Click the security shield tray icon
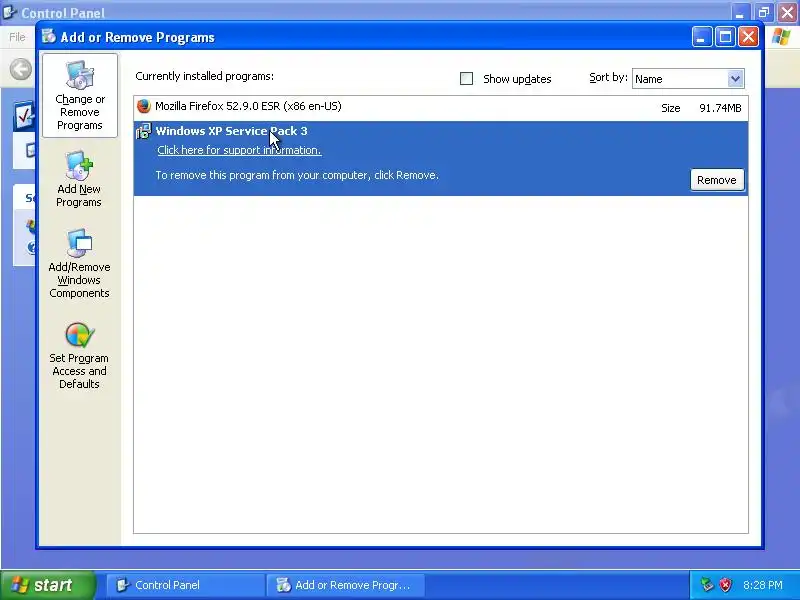Viewport: 800px width, 600px height. (725, 585)
